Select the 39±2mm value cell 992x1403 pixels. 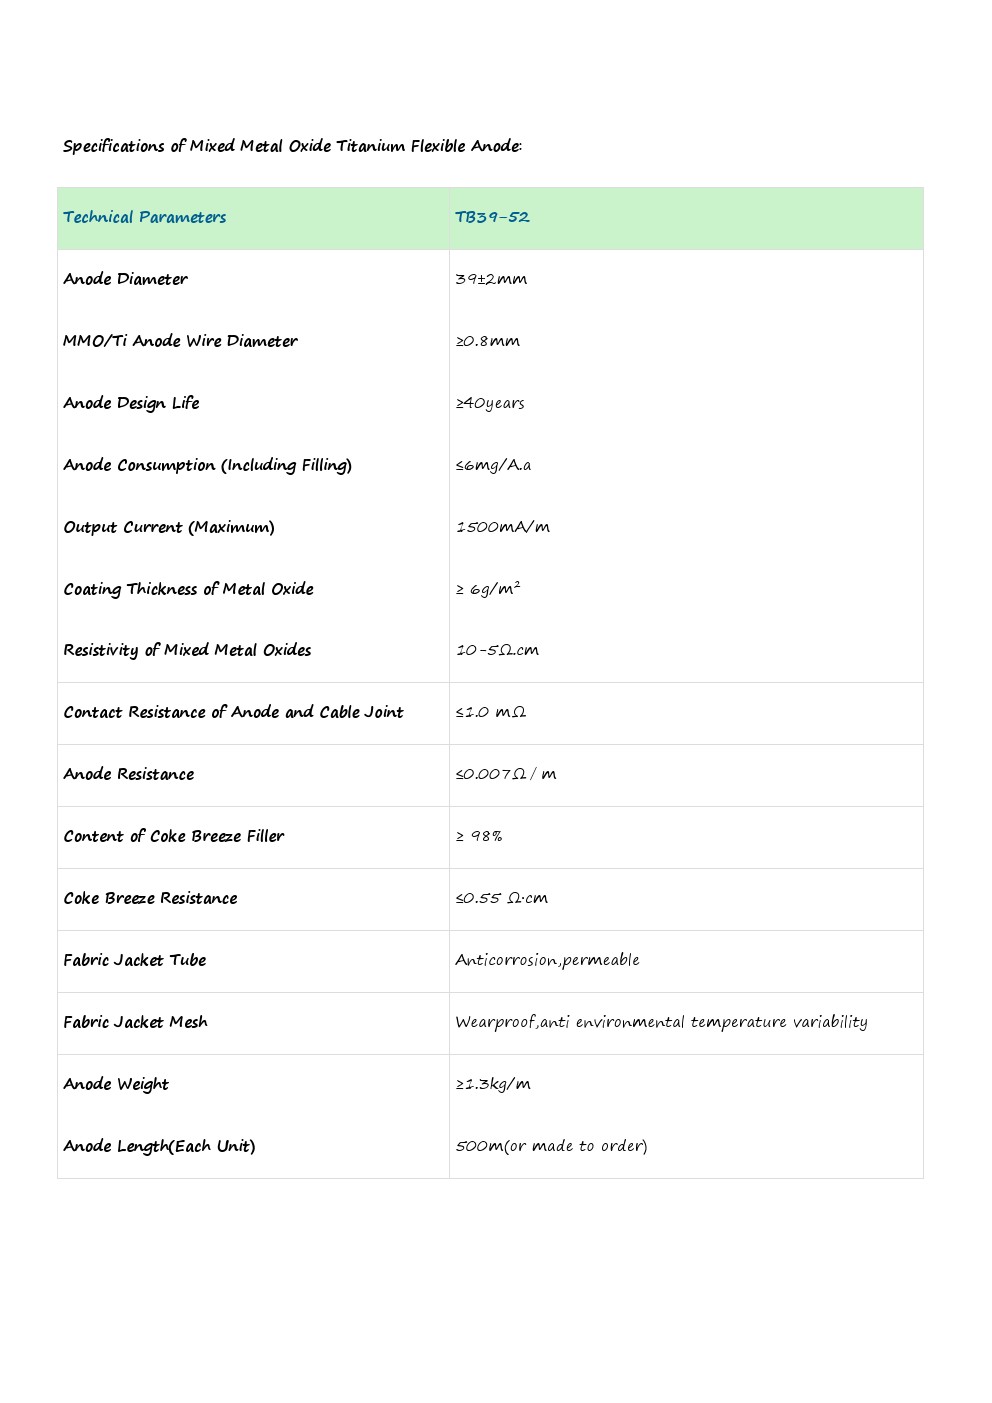pos(491,279)
